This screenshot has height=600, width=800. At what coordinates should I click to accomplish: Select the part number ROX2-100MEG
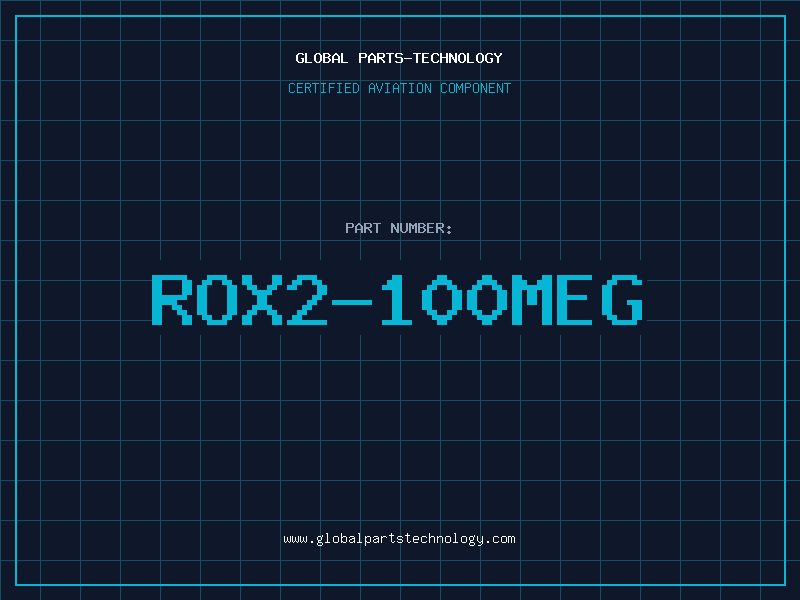397,299
